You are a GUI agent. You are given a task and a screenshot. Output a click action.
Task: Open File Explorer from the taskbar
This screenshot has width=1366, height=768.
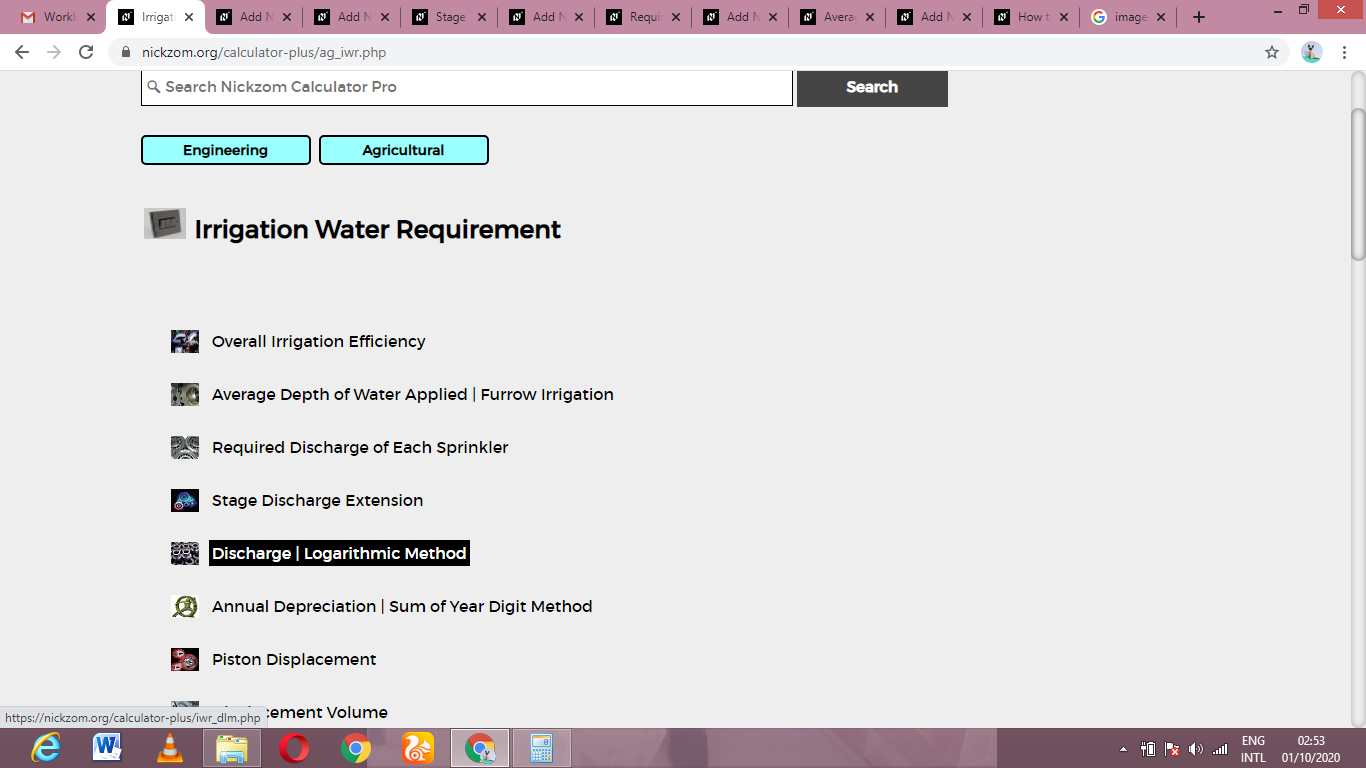click(232, 748)
